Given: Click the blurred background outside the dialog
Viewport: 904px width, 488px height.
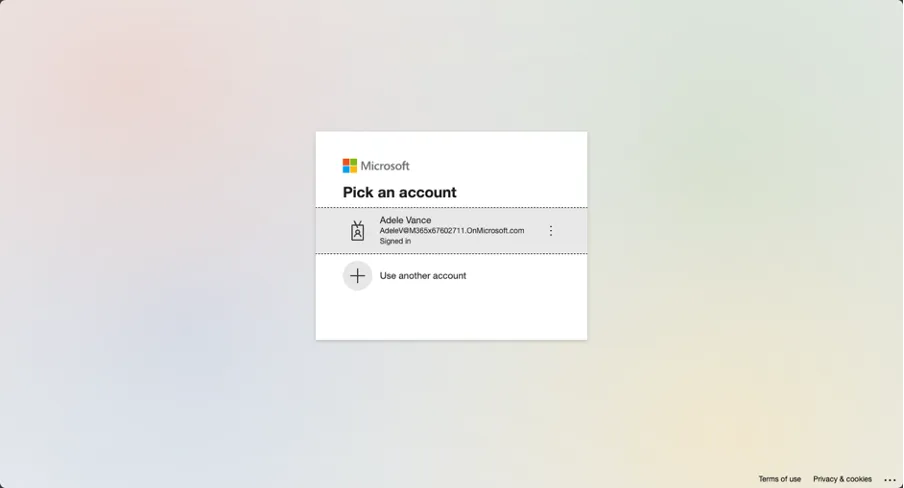Looking at the screenshot, I should tap(156, 242).
